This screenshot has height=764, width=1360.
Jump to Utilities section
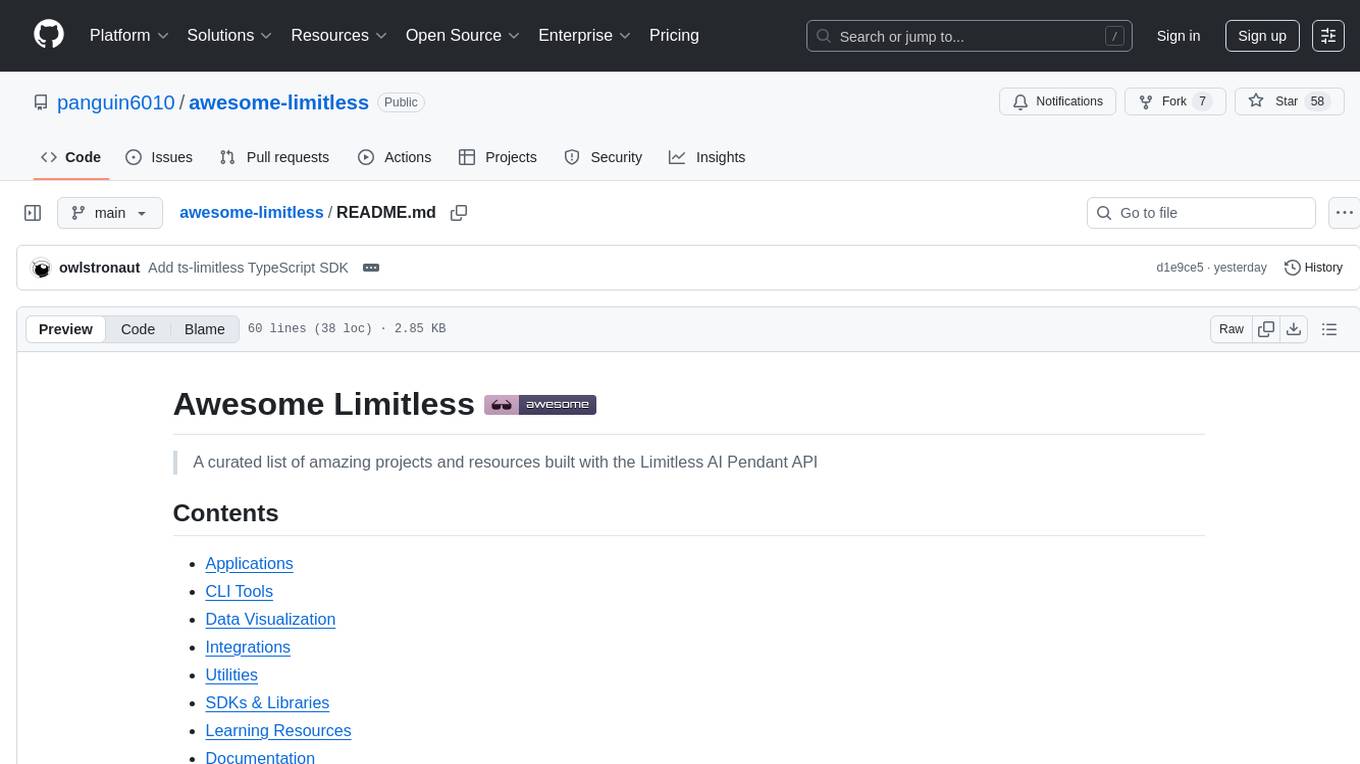click(x=231, y=675)
